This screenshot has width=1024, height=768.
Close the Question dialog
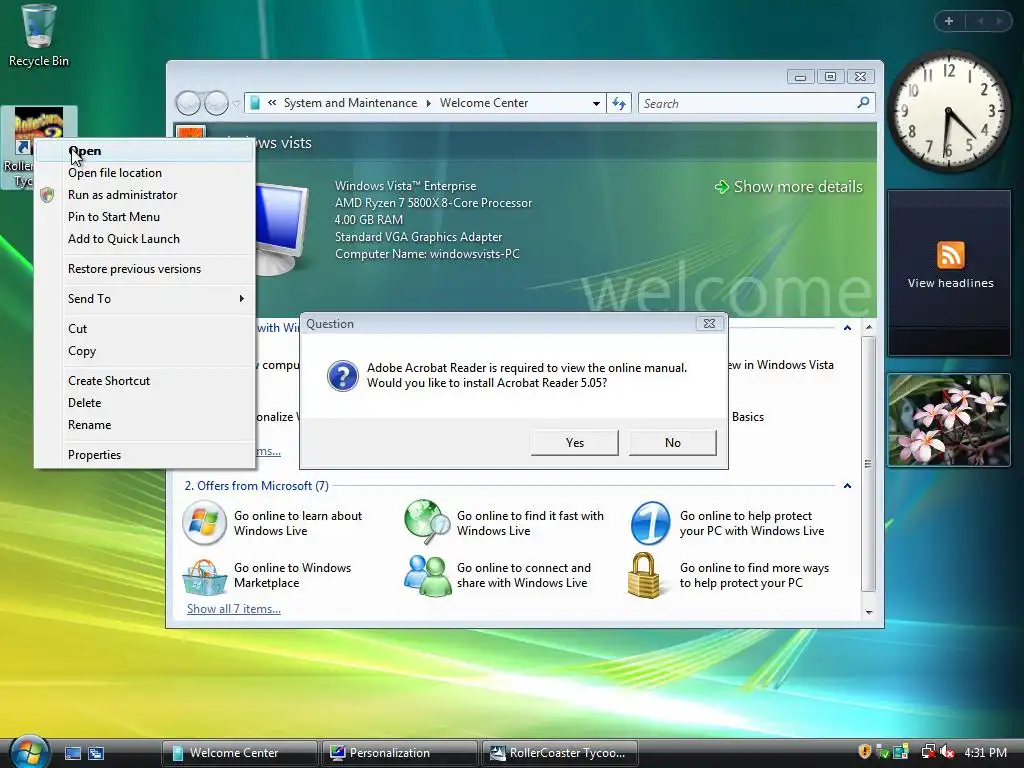709,323
